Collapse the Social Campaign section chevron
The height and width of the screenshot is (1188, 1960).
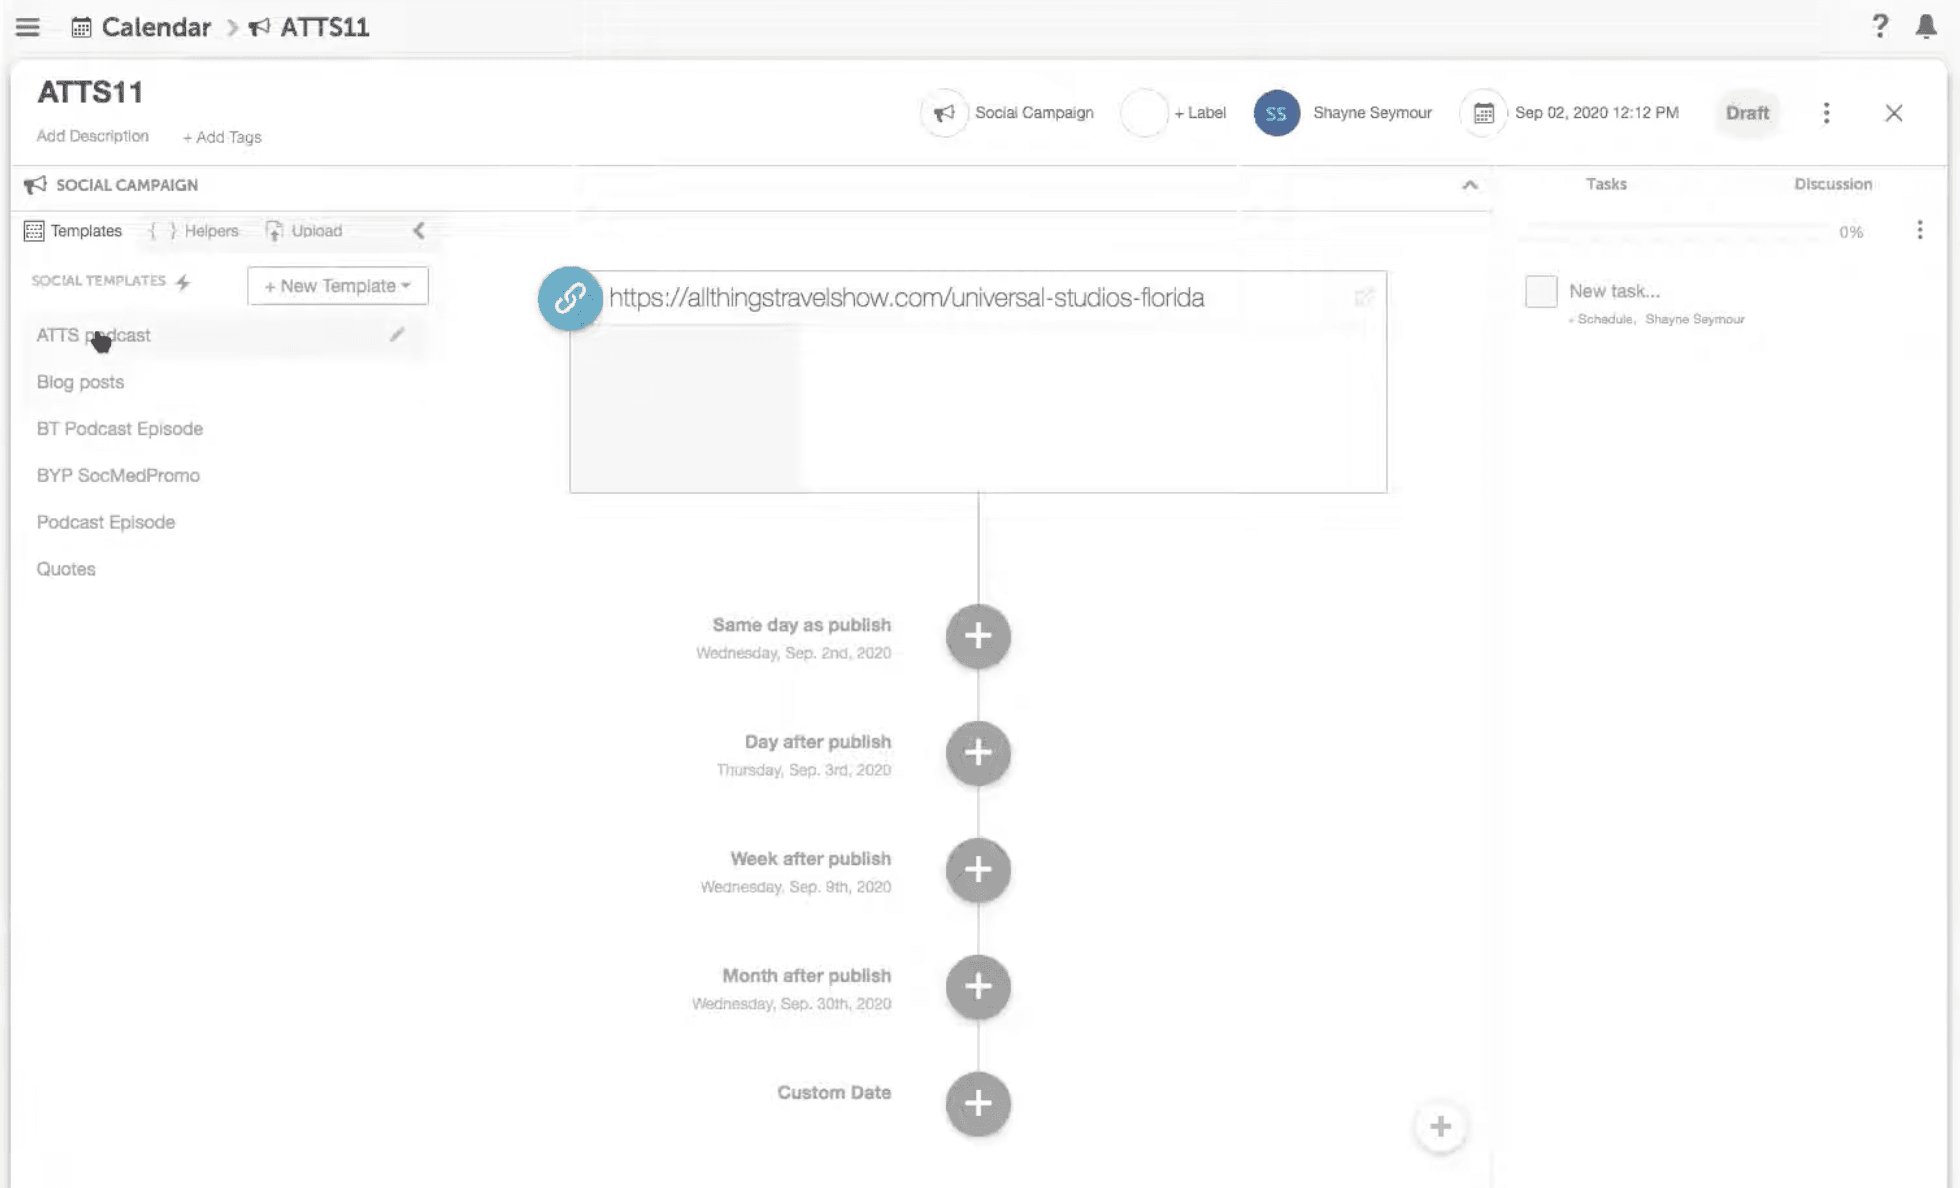(1469, 185)
